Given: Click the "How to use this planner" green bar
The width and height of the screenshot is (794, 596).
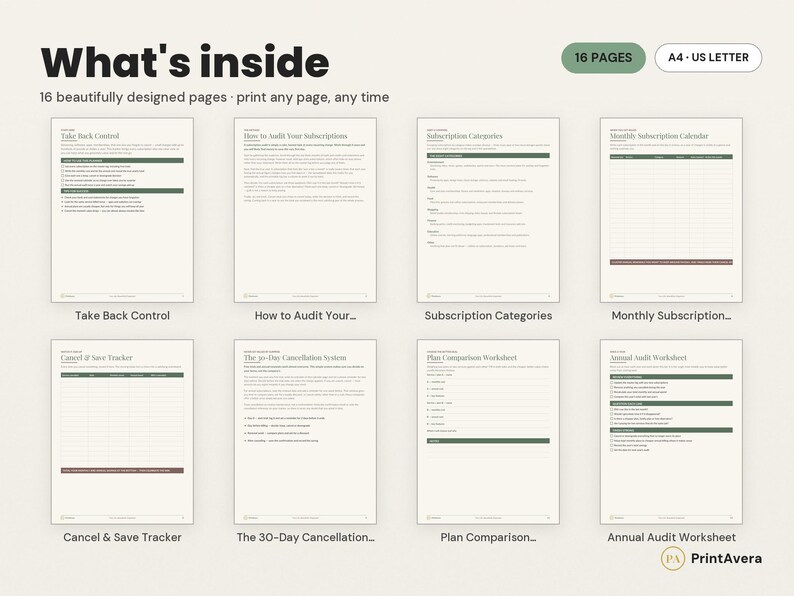Looking at the screenshot, I should [x=122, y=161].
